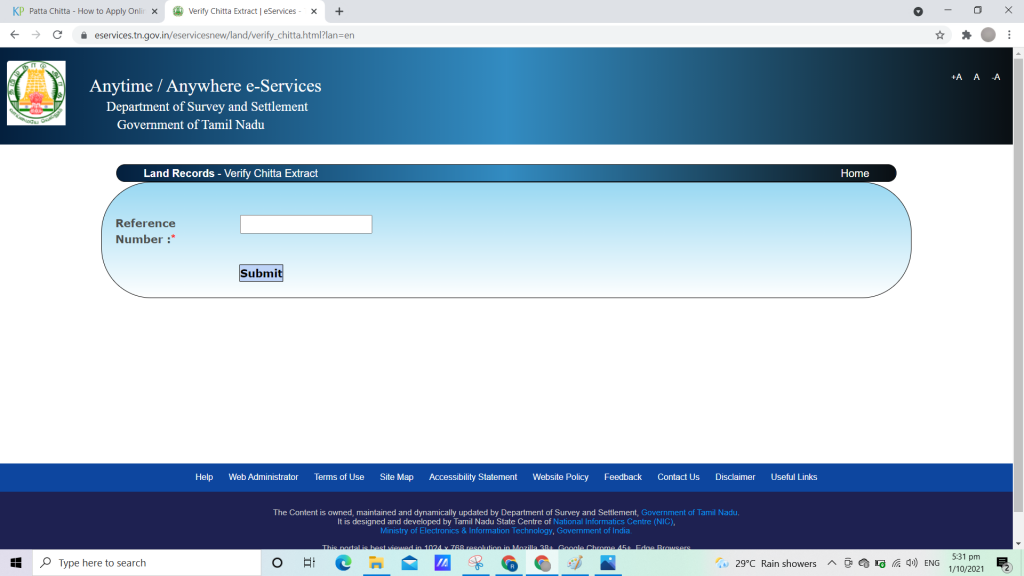Reload the page using refresh icon

(57, 34)
